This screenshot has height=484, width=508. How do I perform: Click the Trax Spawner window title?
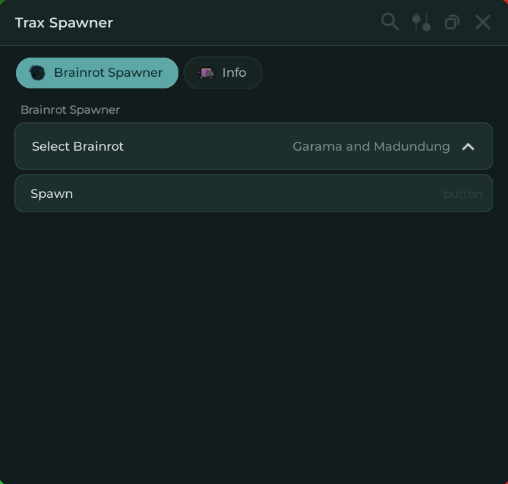coord(64,23)
